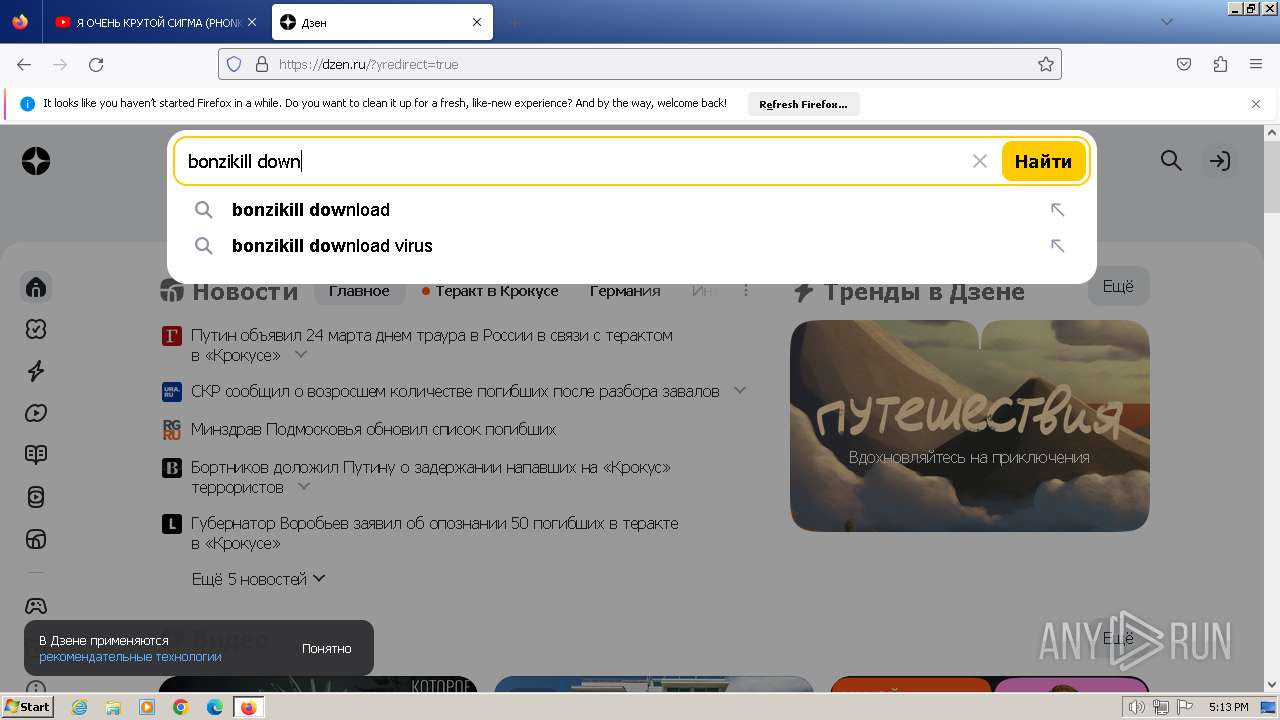Open the Путешествия trend card
Image resolution: width=1280 pixels, height=720 pixels.
tap(969, 426)
